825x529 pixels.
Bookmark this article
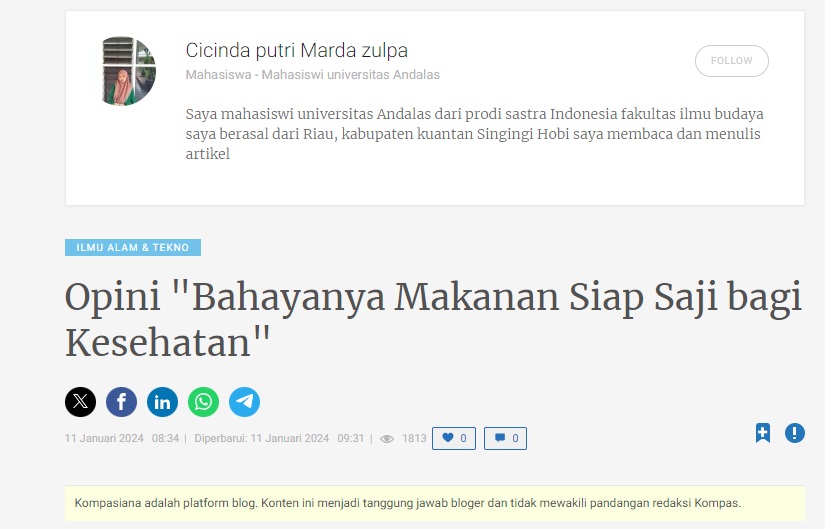tap(763, 433)
